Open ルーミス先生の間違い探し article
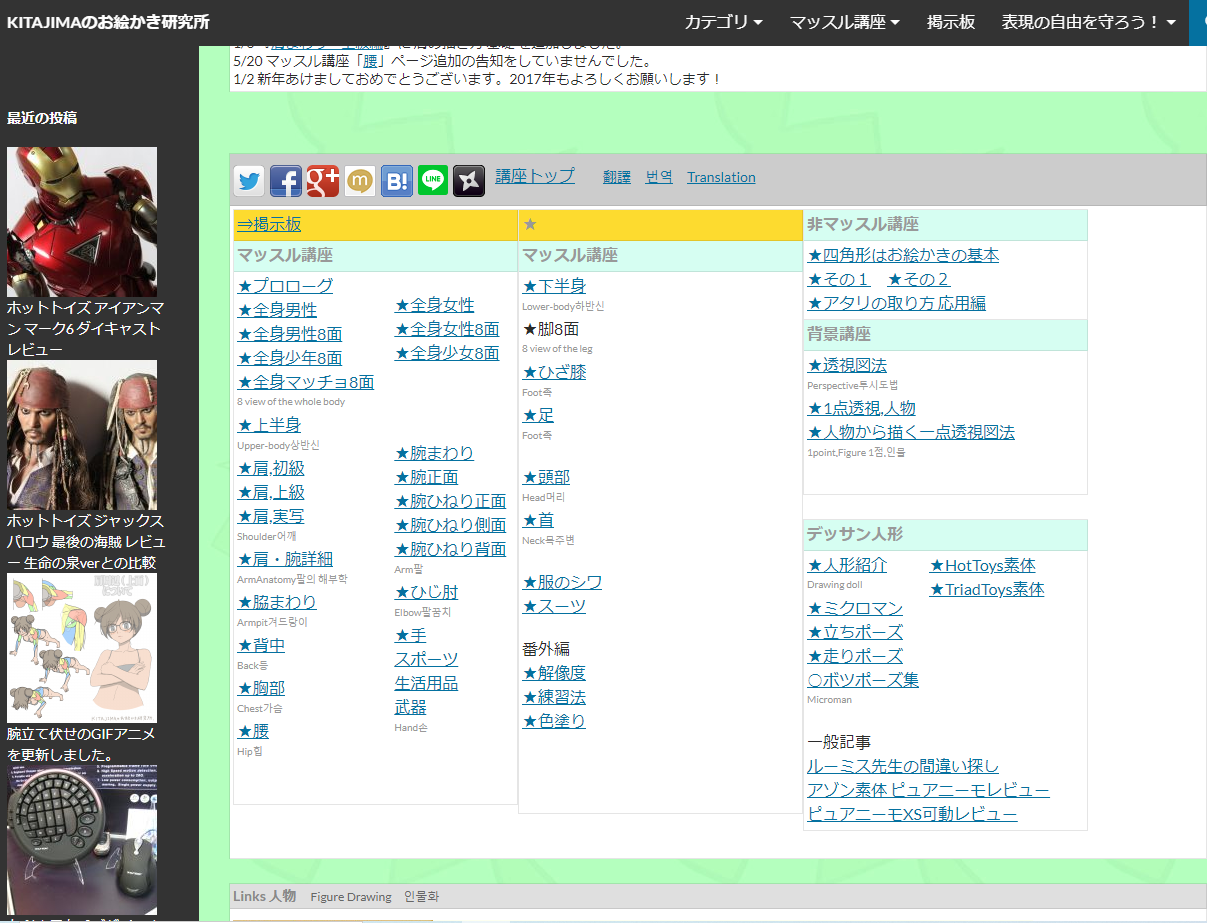This screenshot has height=923, width=1207. [903, 766]
